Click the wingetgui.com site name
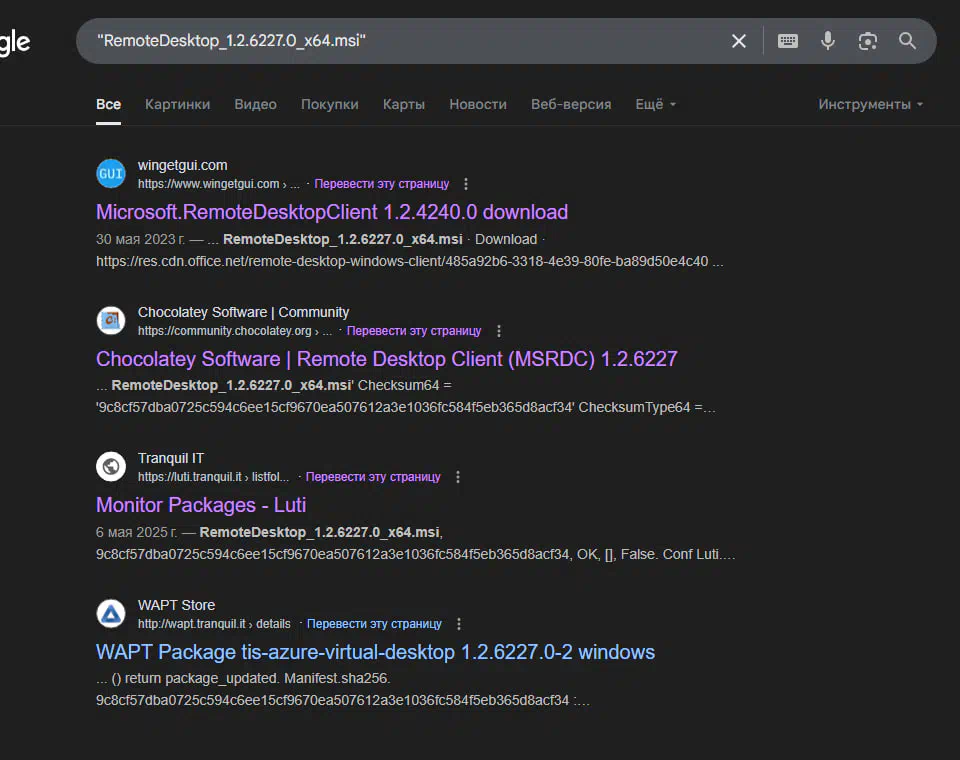The image size is (960, 760). pos(182,165)
